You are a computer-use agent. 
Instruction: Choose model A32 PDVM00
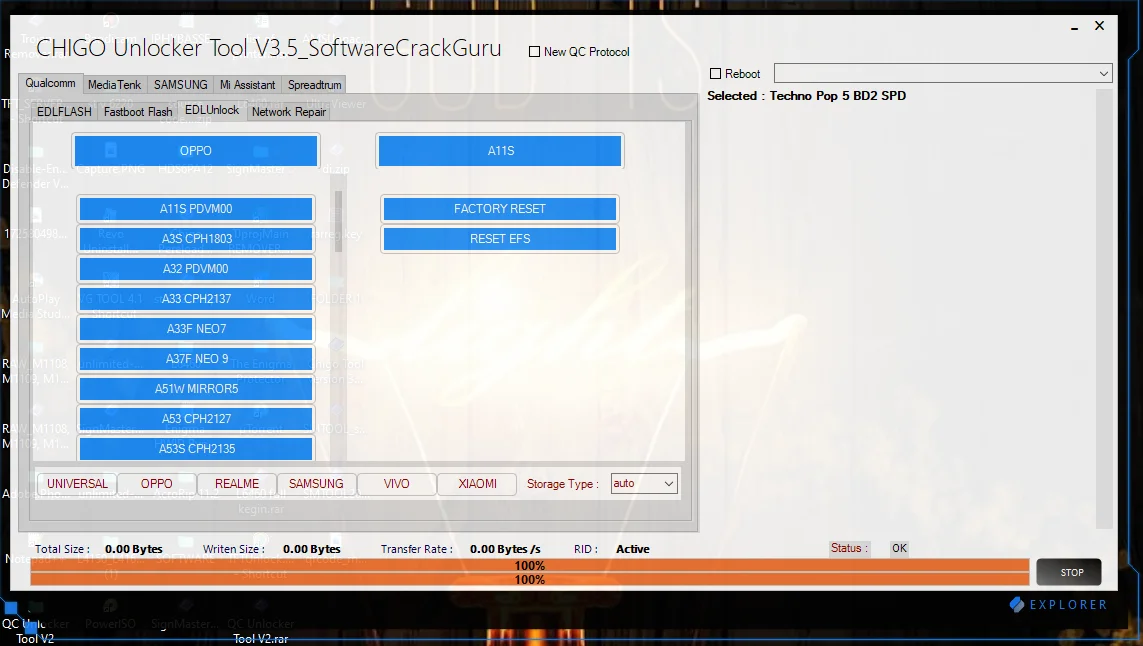tap(196, 268)
